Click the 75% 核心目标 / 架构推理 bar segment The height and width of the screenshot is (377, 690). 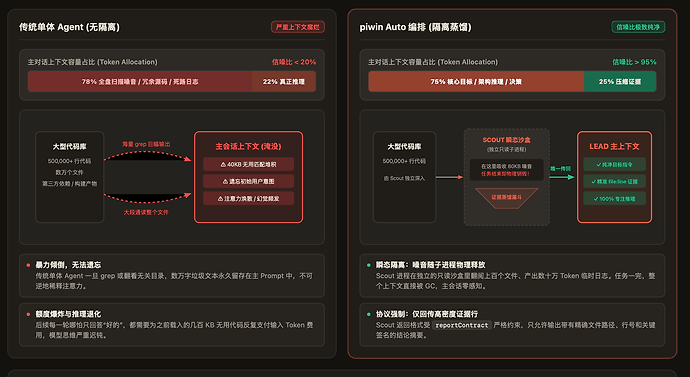click(476, 81)
